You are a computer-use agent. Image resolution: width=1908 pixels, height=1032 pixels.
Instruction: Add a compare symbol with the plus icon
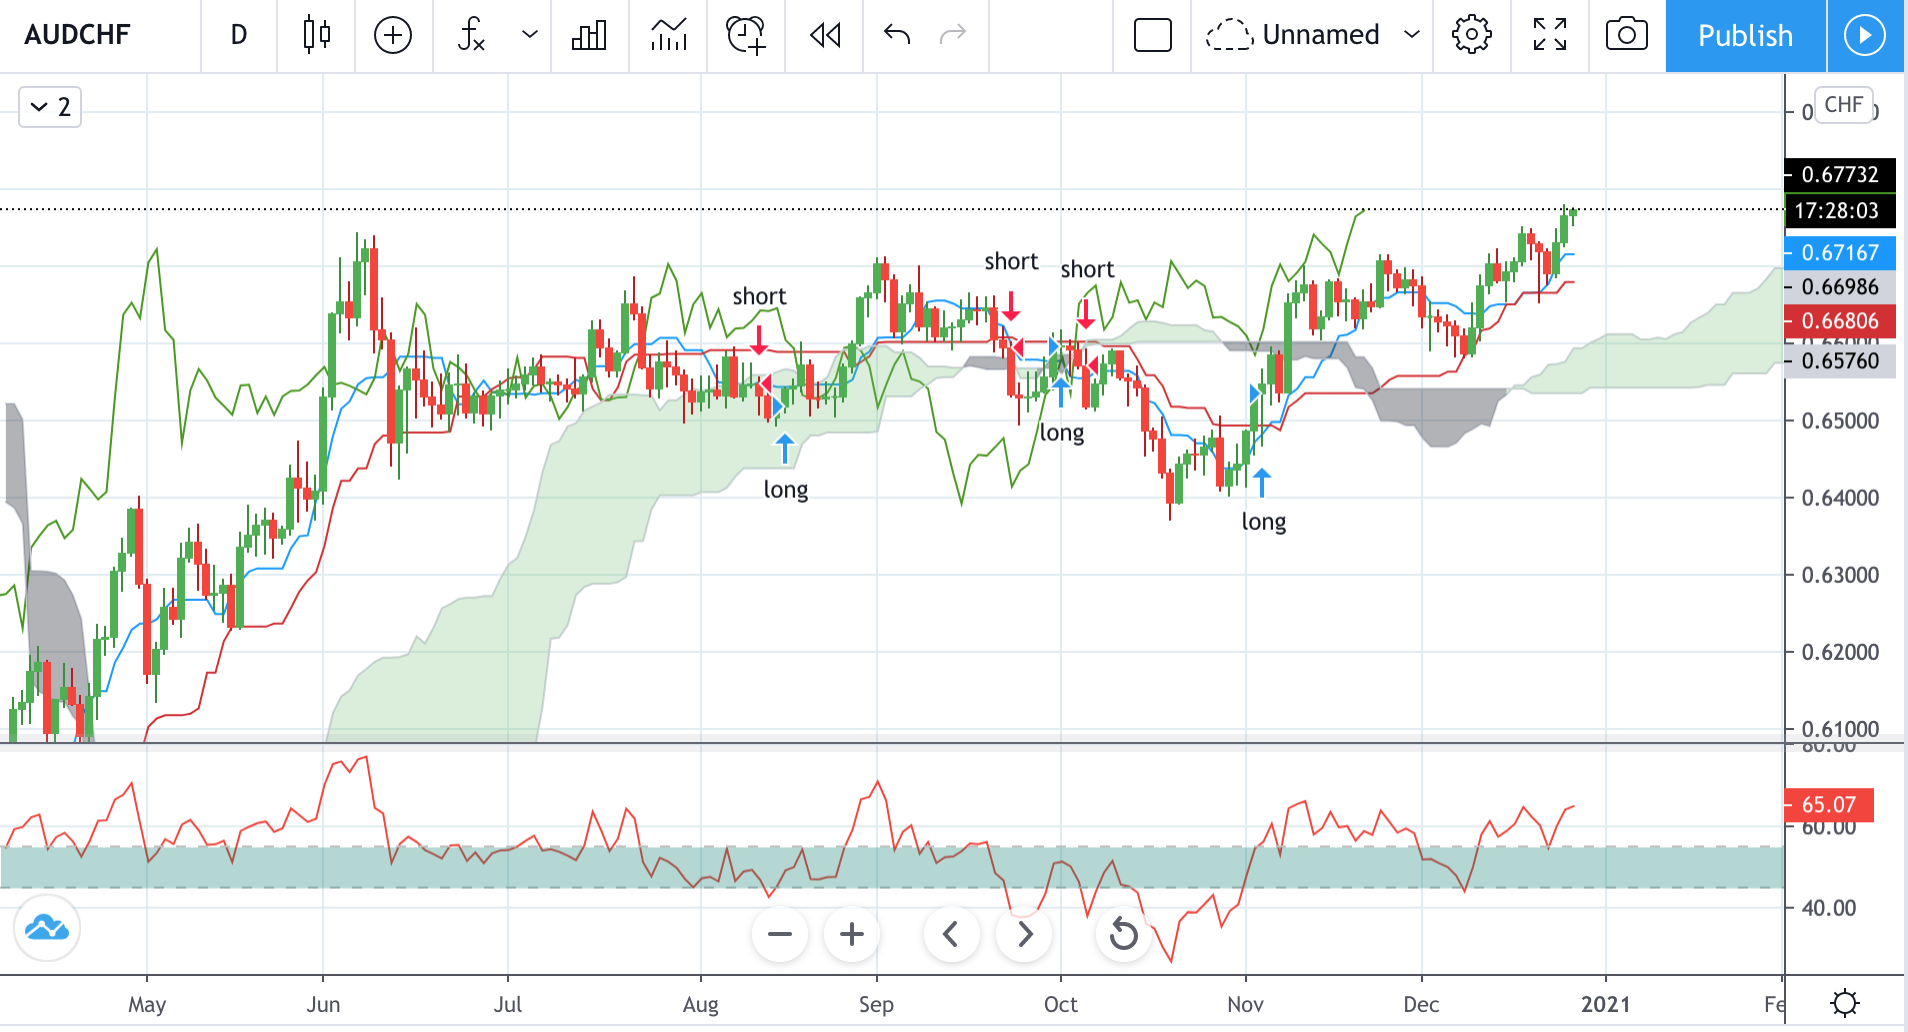click(393, 35)
